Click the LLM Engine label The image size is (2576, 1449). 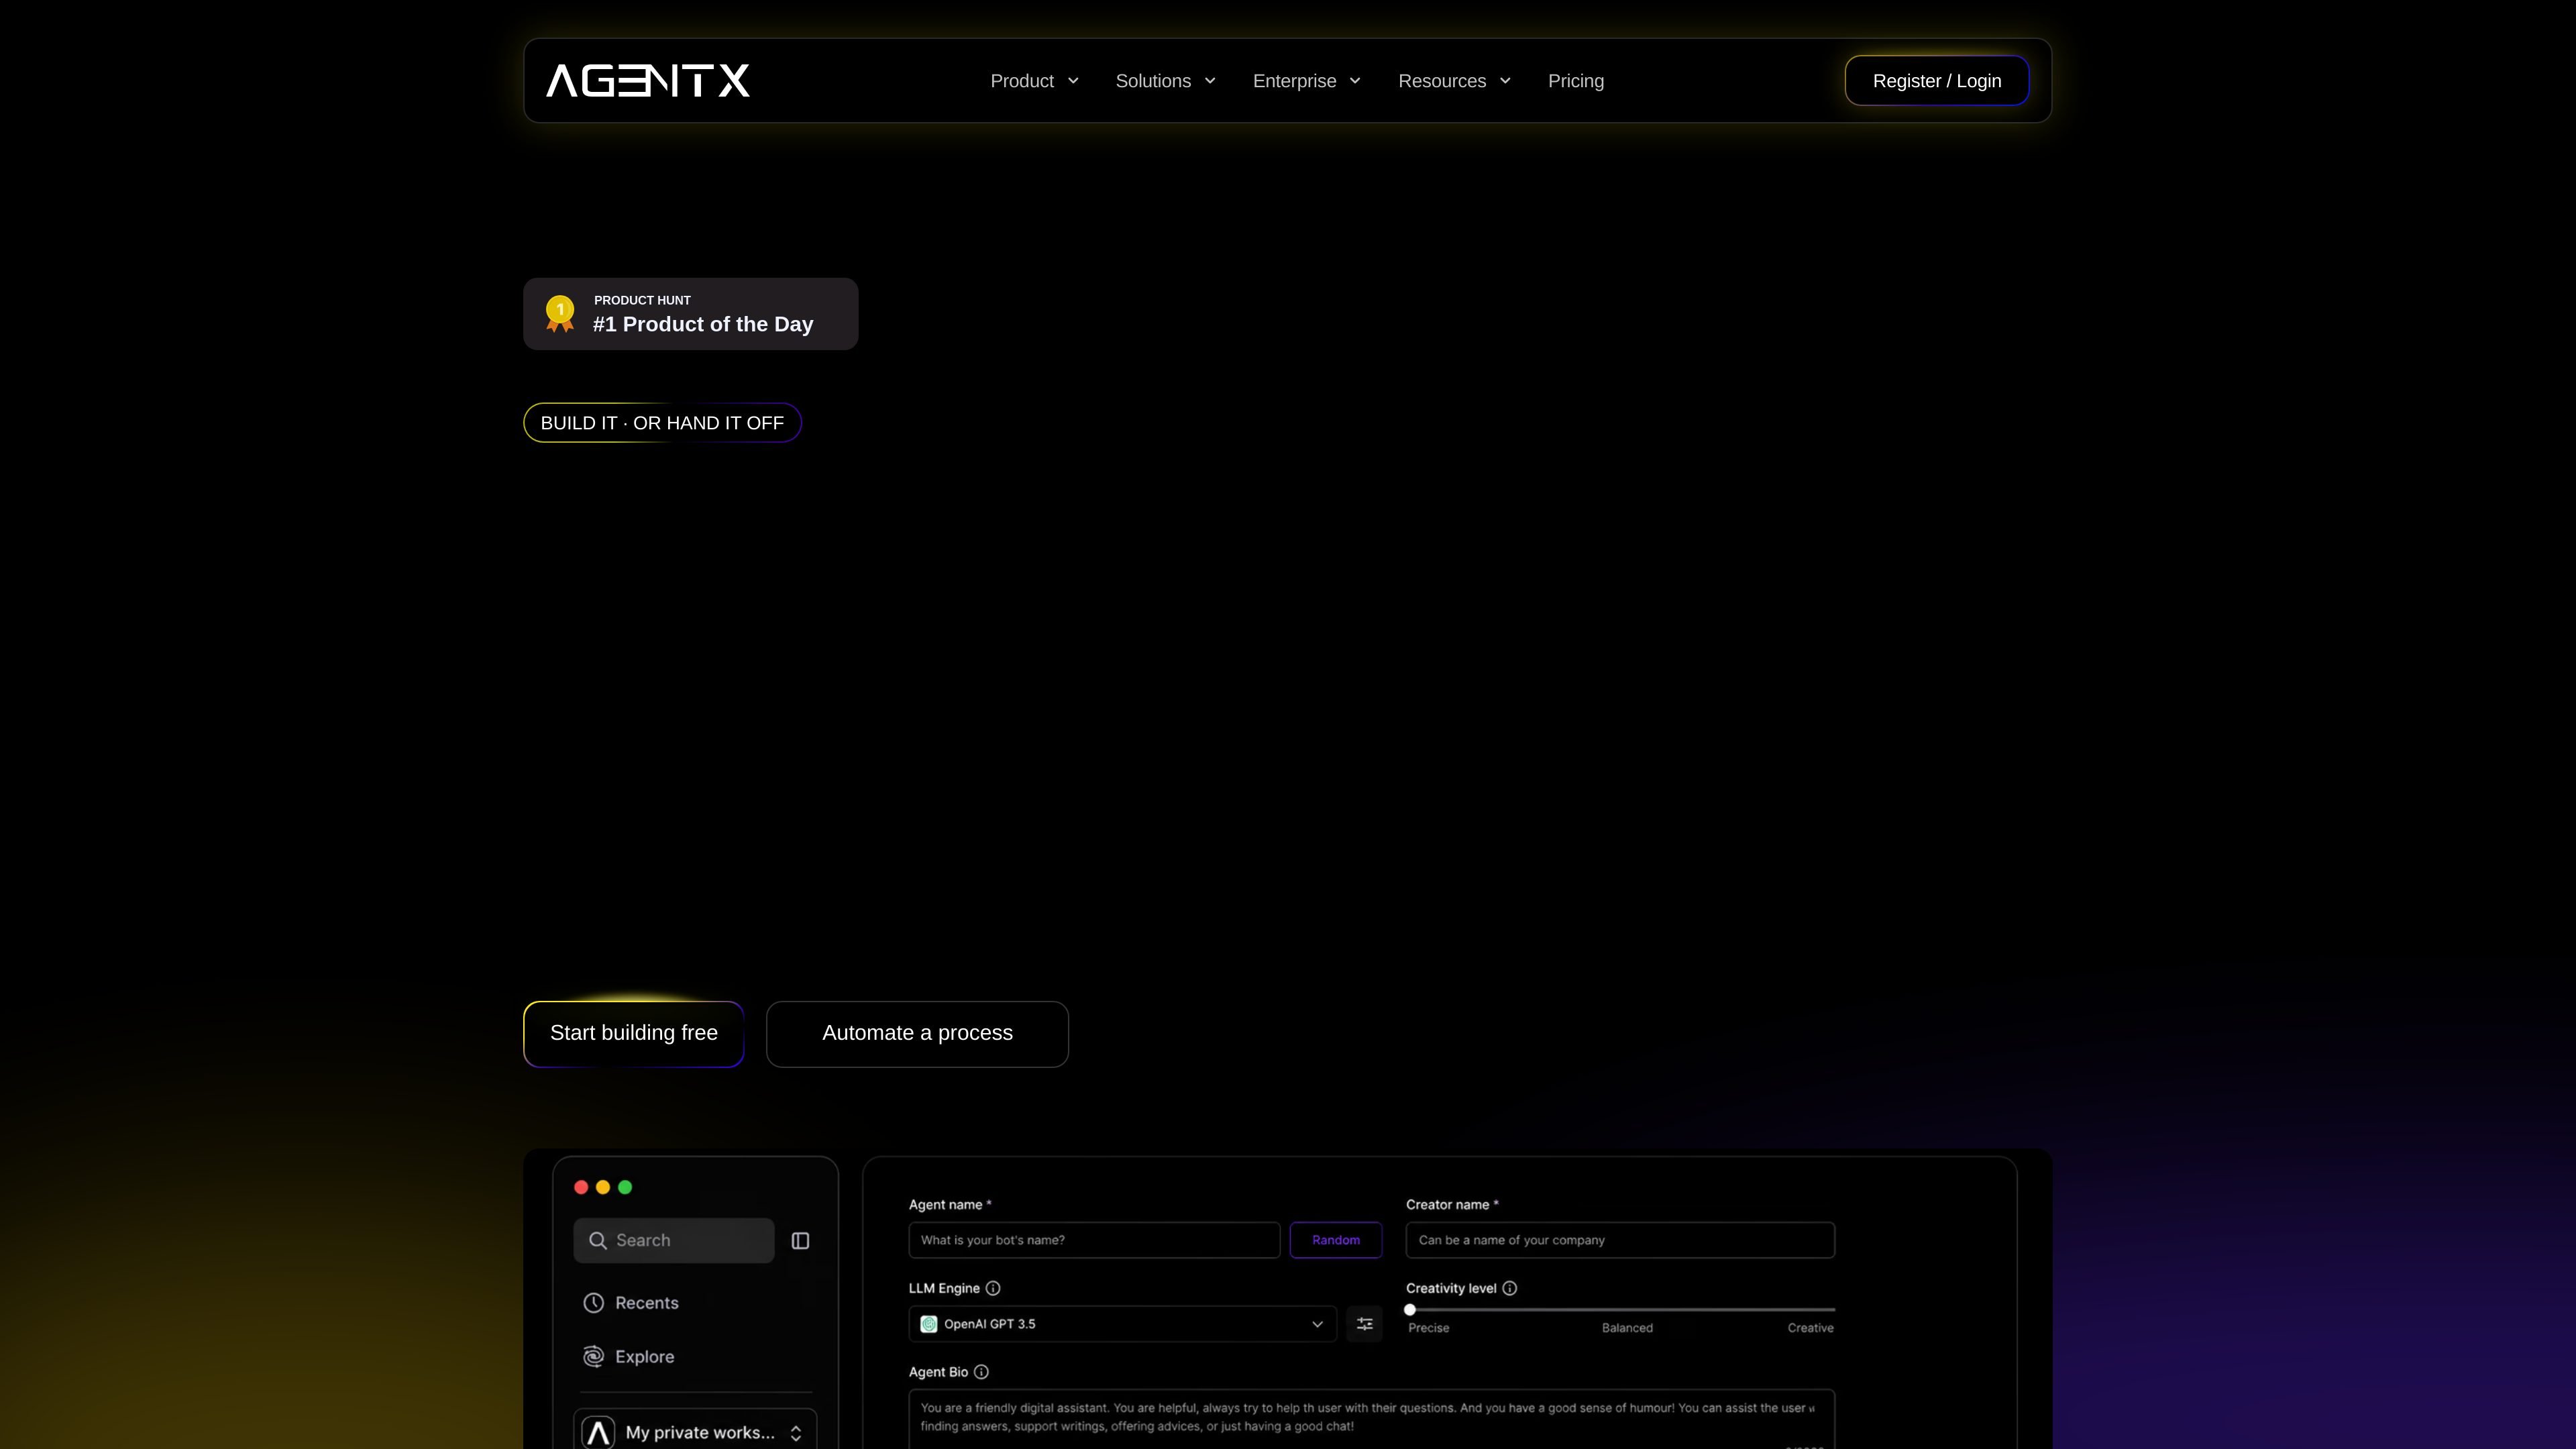pos(944,1288)
